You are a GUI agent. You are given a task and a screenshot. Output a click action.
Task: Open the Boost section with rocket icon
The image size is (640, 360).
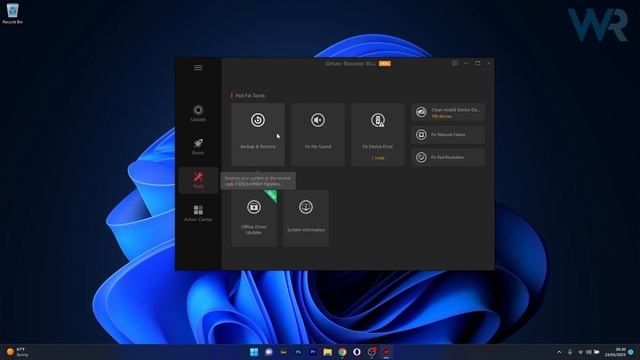tap(198, 147)
